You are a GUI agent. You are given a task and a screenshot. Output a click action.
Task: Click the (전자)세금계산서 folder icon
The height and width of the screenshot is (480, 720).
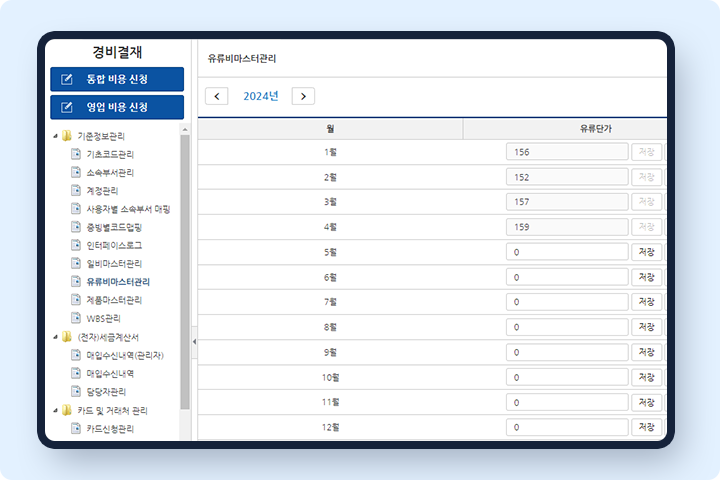(67, 337)
